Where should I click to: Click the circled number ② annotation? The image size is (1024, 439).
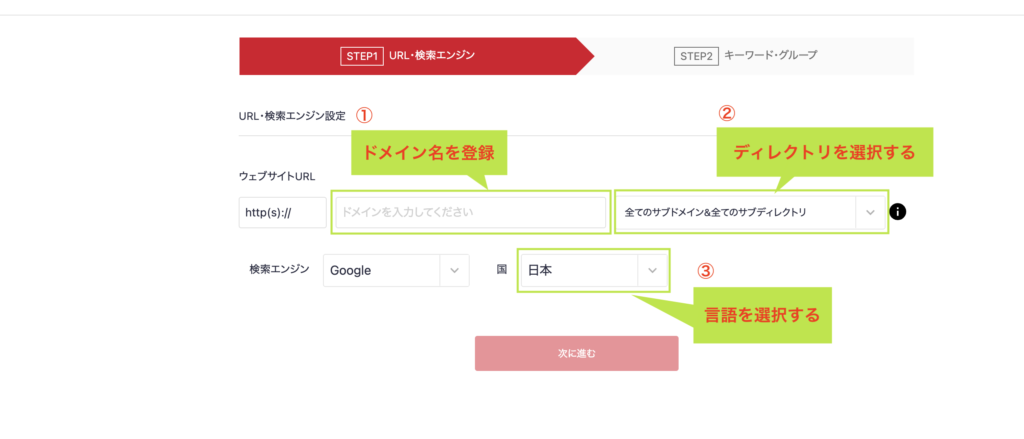click(x=727, y=112)
